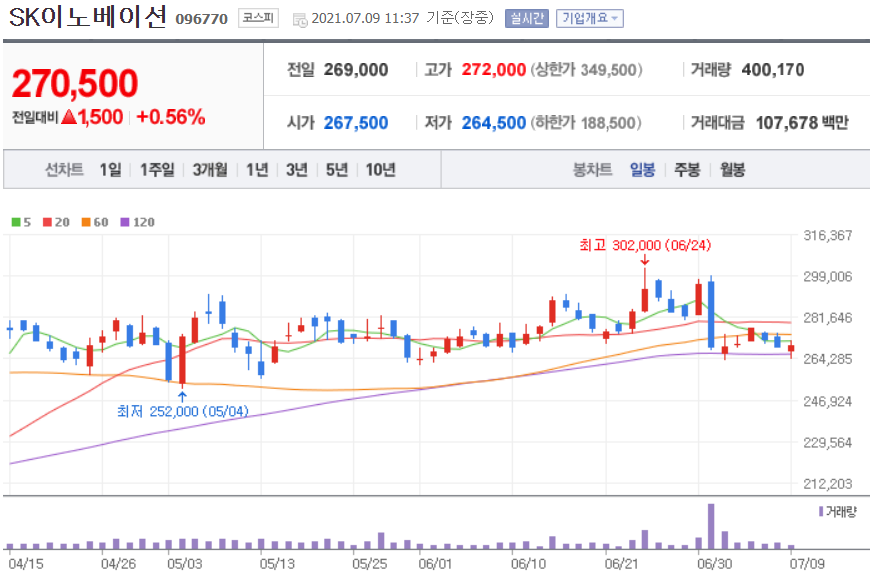Open the 기업개요 dropdown
Screen dimensions: 870x578
click(590, 18)
